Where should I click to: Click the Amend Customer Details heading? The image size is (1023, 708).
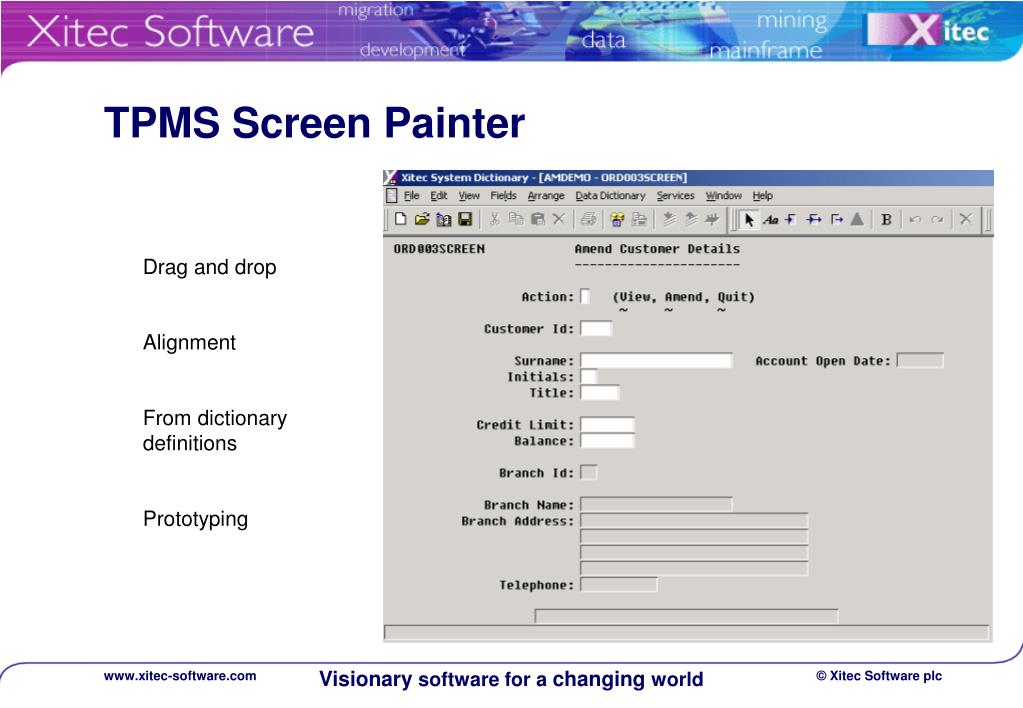[657, 249]
